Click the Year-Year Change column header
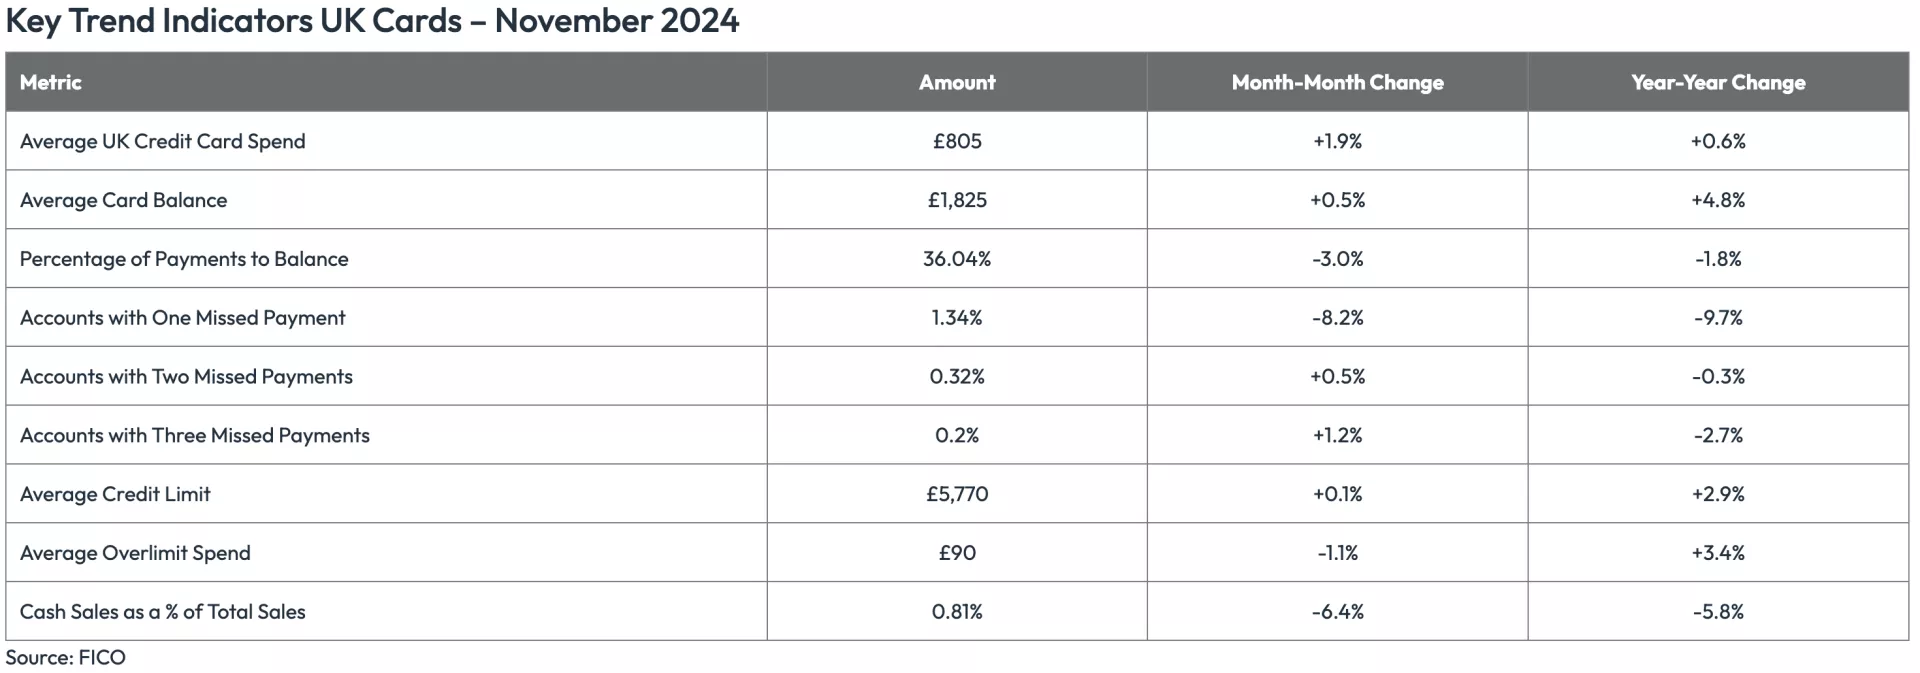This screenshot has width=1920, height=673. point(1717,82)
